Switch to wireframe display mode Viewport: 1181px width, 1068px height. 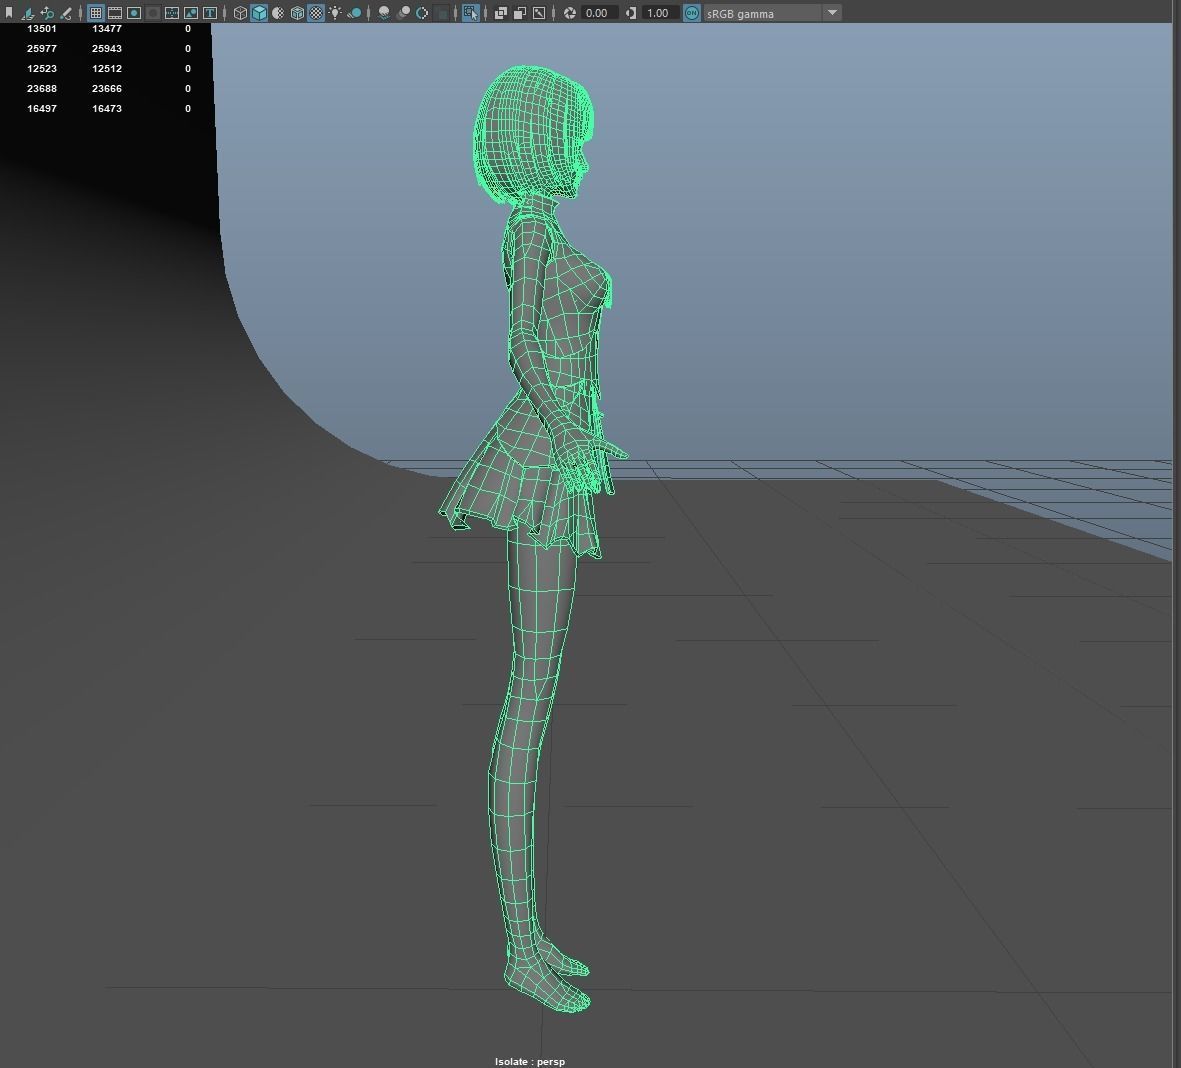pos(240,13)
